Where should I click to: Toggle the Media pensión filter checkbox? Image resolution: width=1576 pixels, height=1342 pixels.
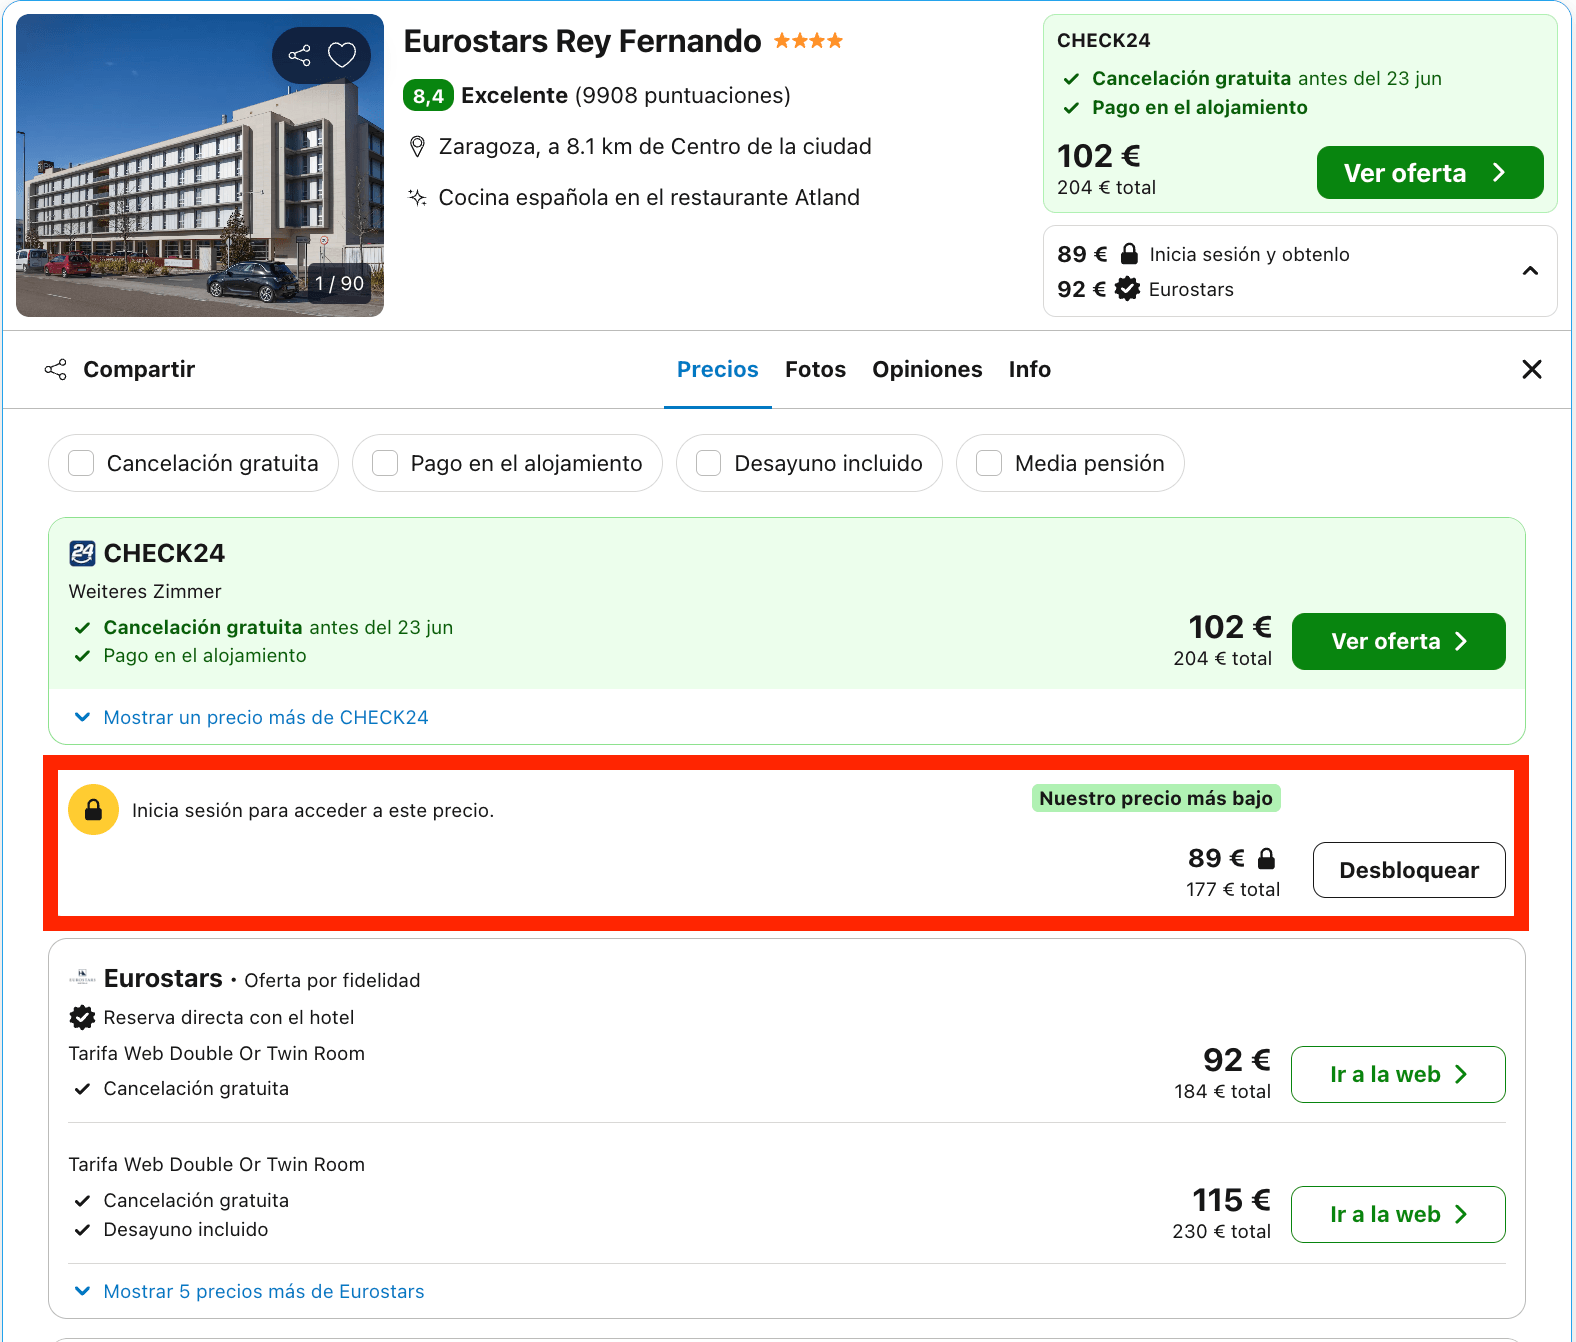[989, 463]
